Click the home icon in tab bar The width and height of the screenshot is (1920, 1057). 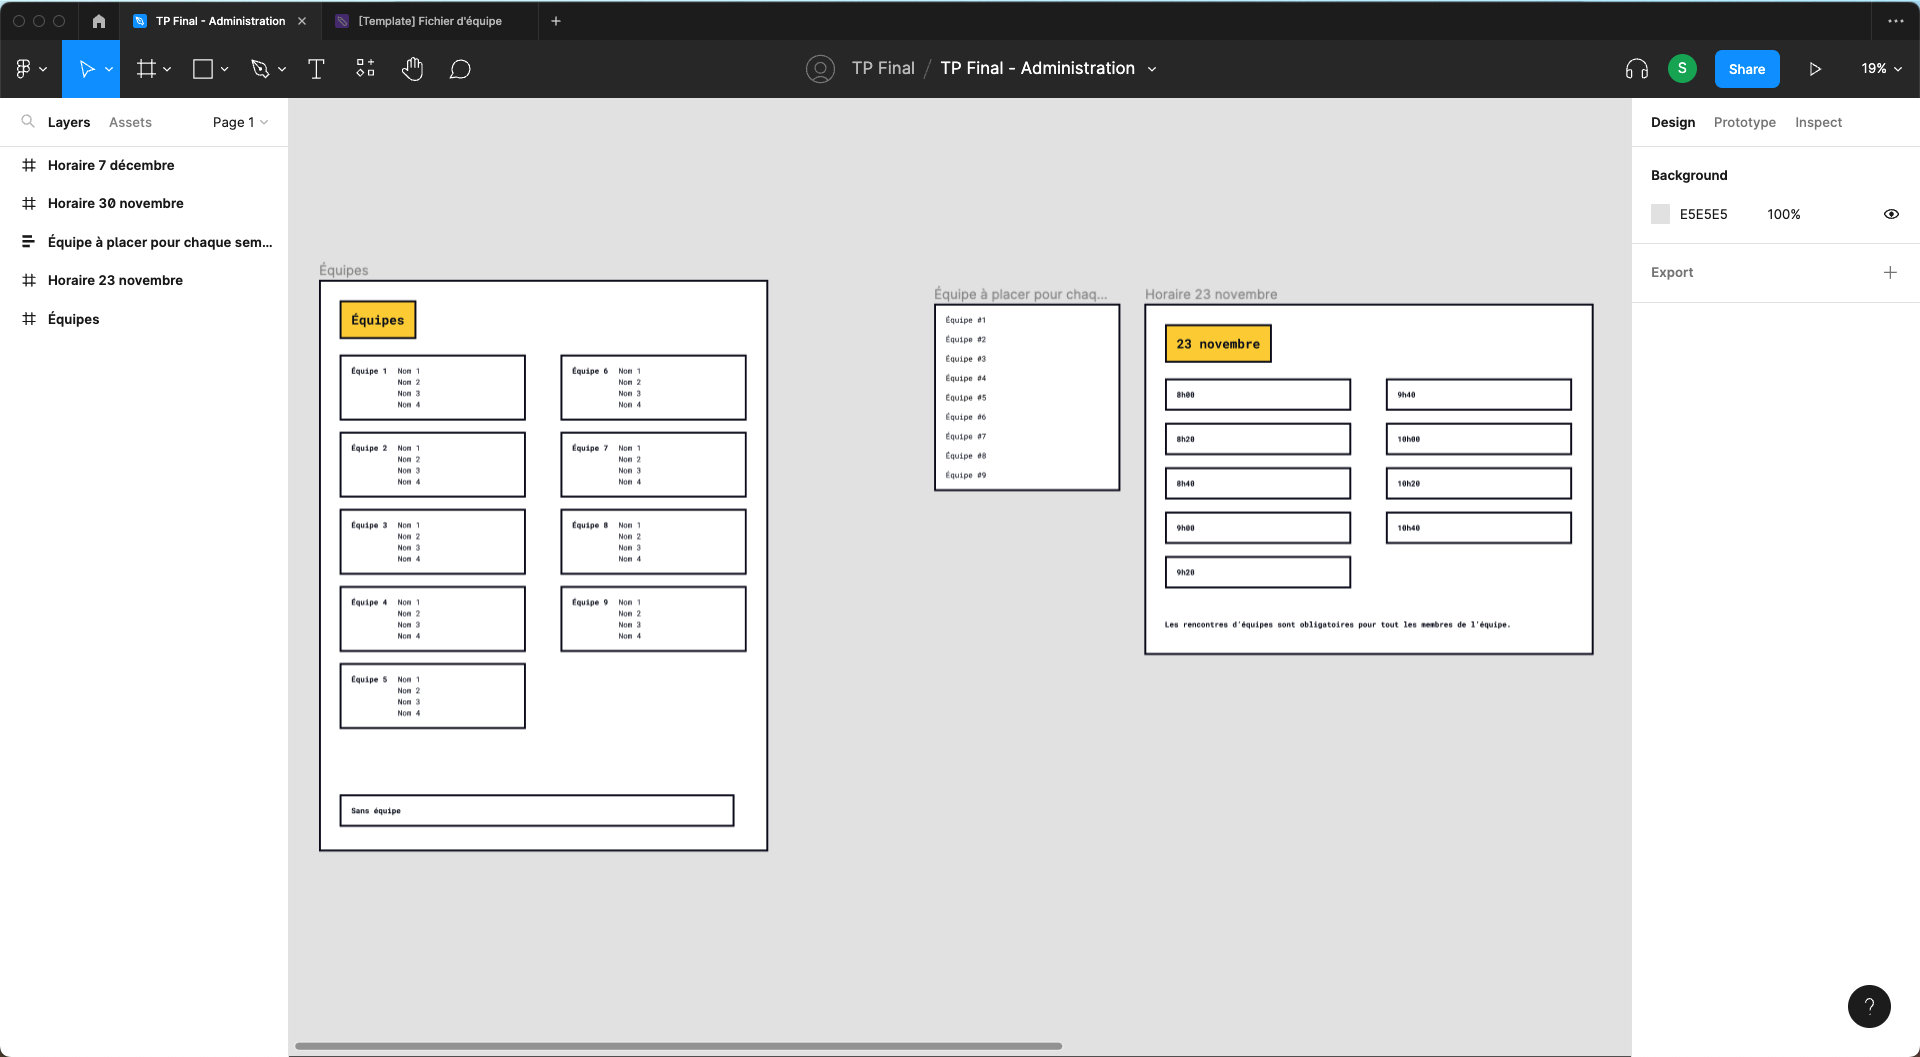coord(98,21)
